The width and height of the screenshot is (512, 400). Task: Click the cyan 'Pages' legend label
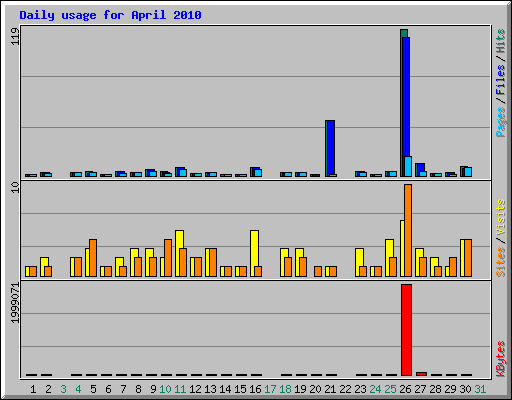point(500,122)
